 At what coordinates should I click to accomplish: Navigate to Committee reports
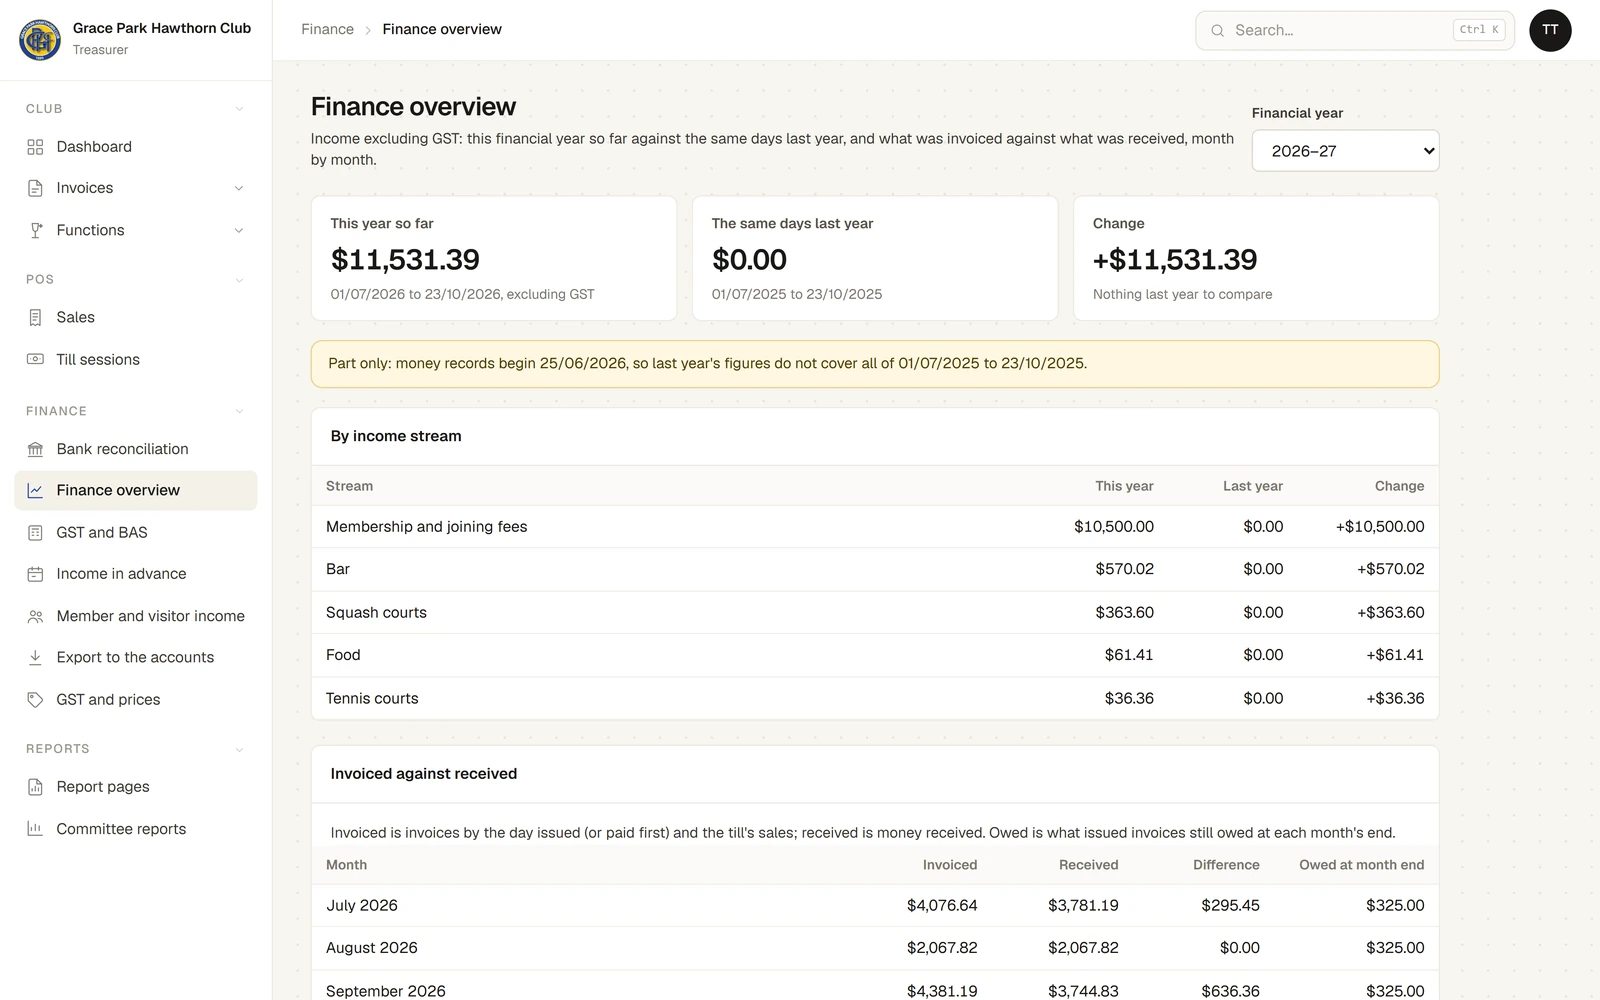[x=136, y=829]
